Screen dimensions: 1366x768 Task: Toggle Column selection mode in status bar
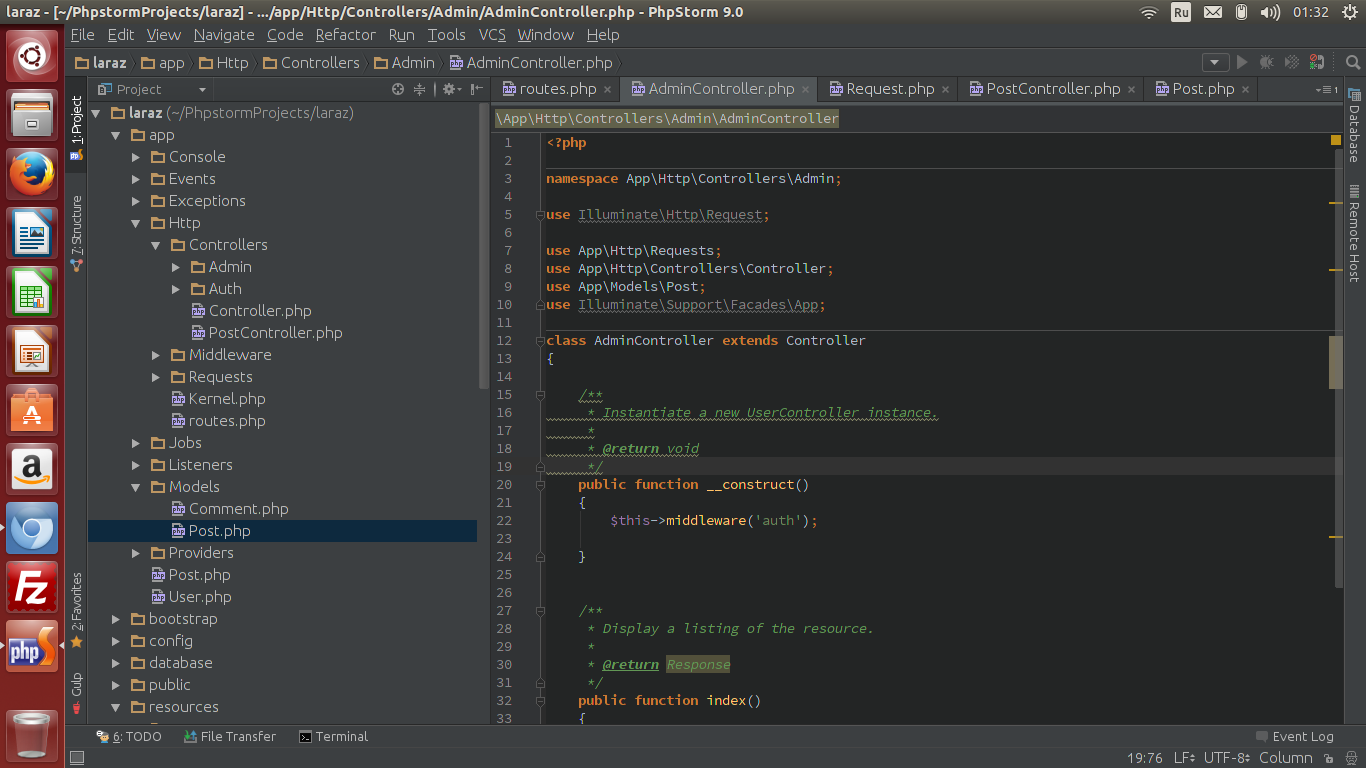[x=1285, y=758]
